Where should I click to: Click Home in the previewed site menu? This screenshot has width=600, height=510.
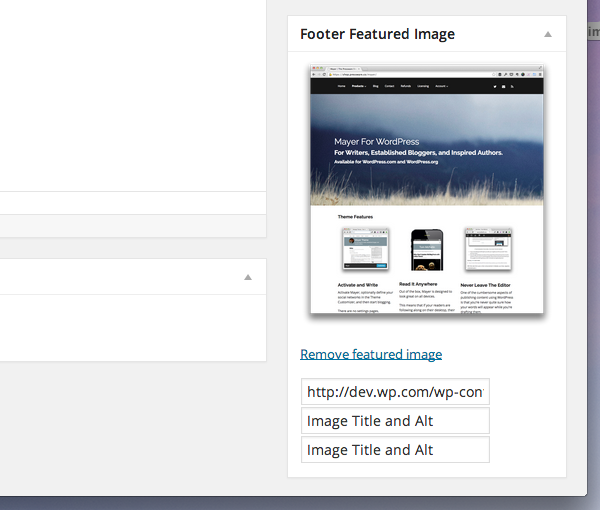341,86
